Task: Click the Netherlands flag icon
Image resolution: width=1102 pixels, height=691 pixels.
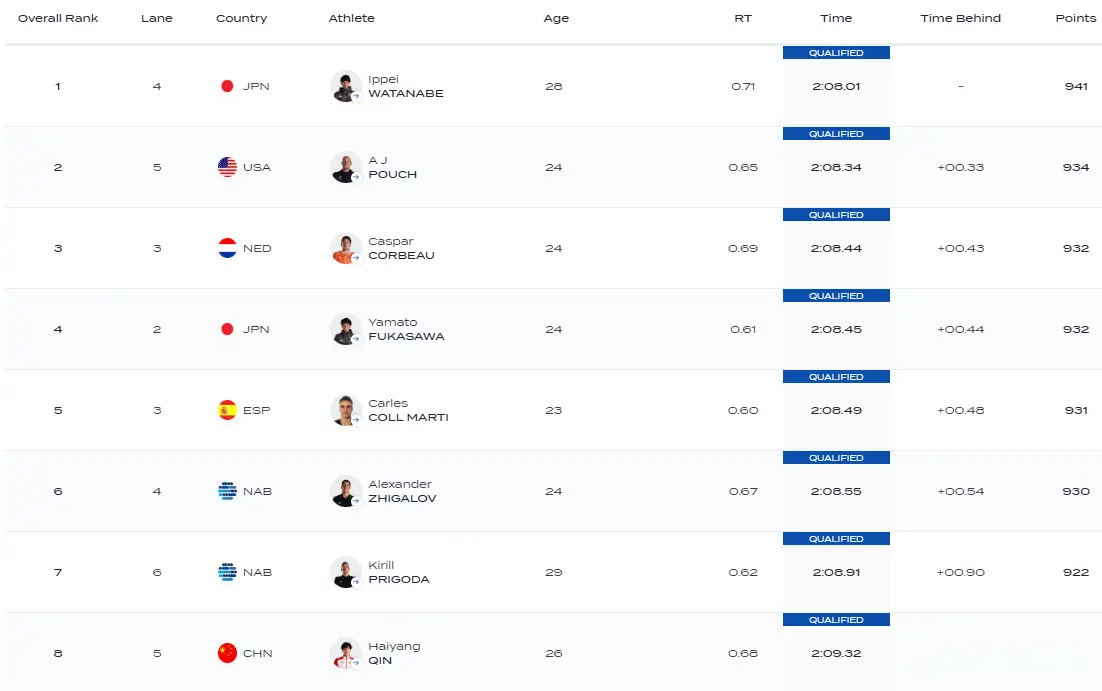Action: pos(227,248)
